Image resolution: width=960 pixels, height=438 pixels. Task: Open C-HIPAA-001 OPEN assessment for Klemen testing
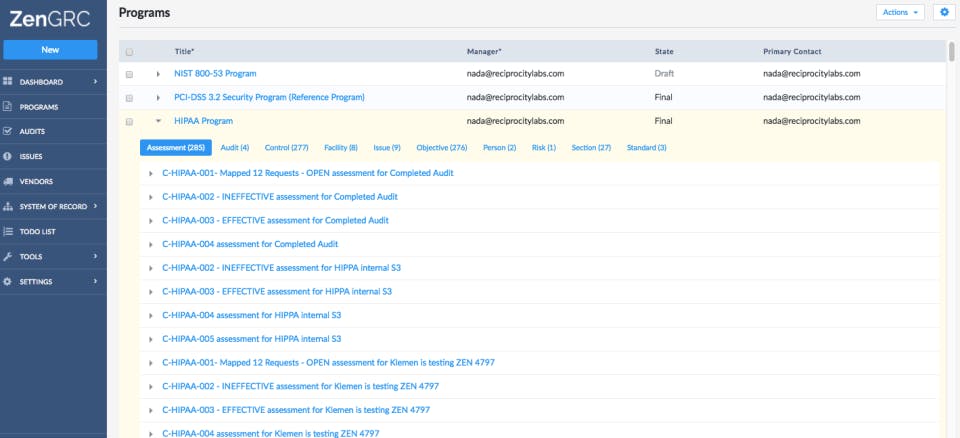(x=328, y=363)
